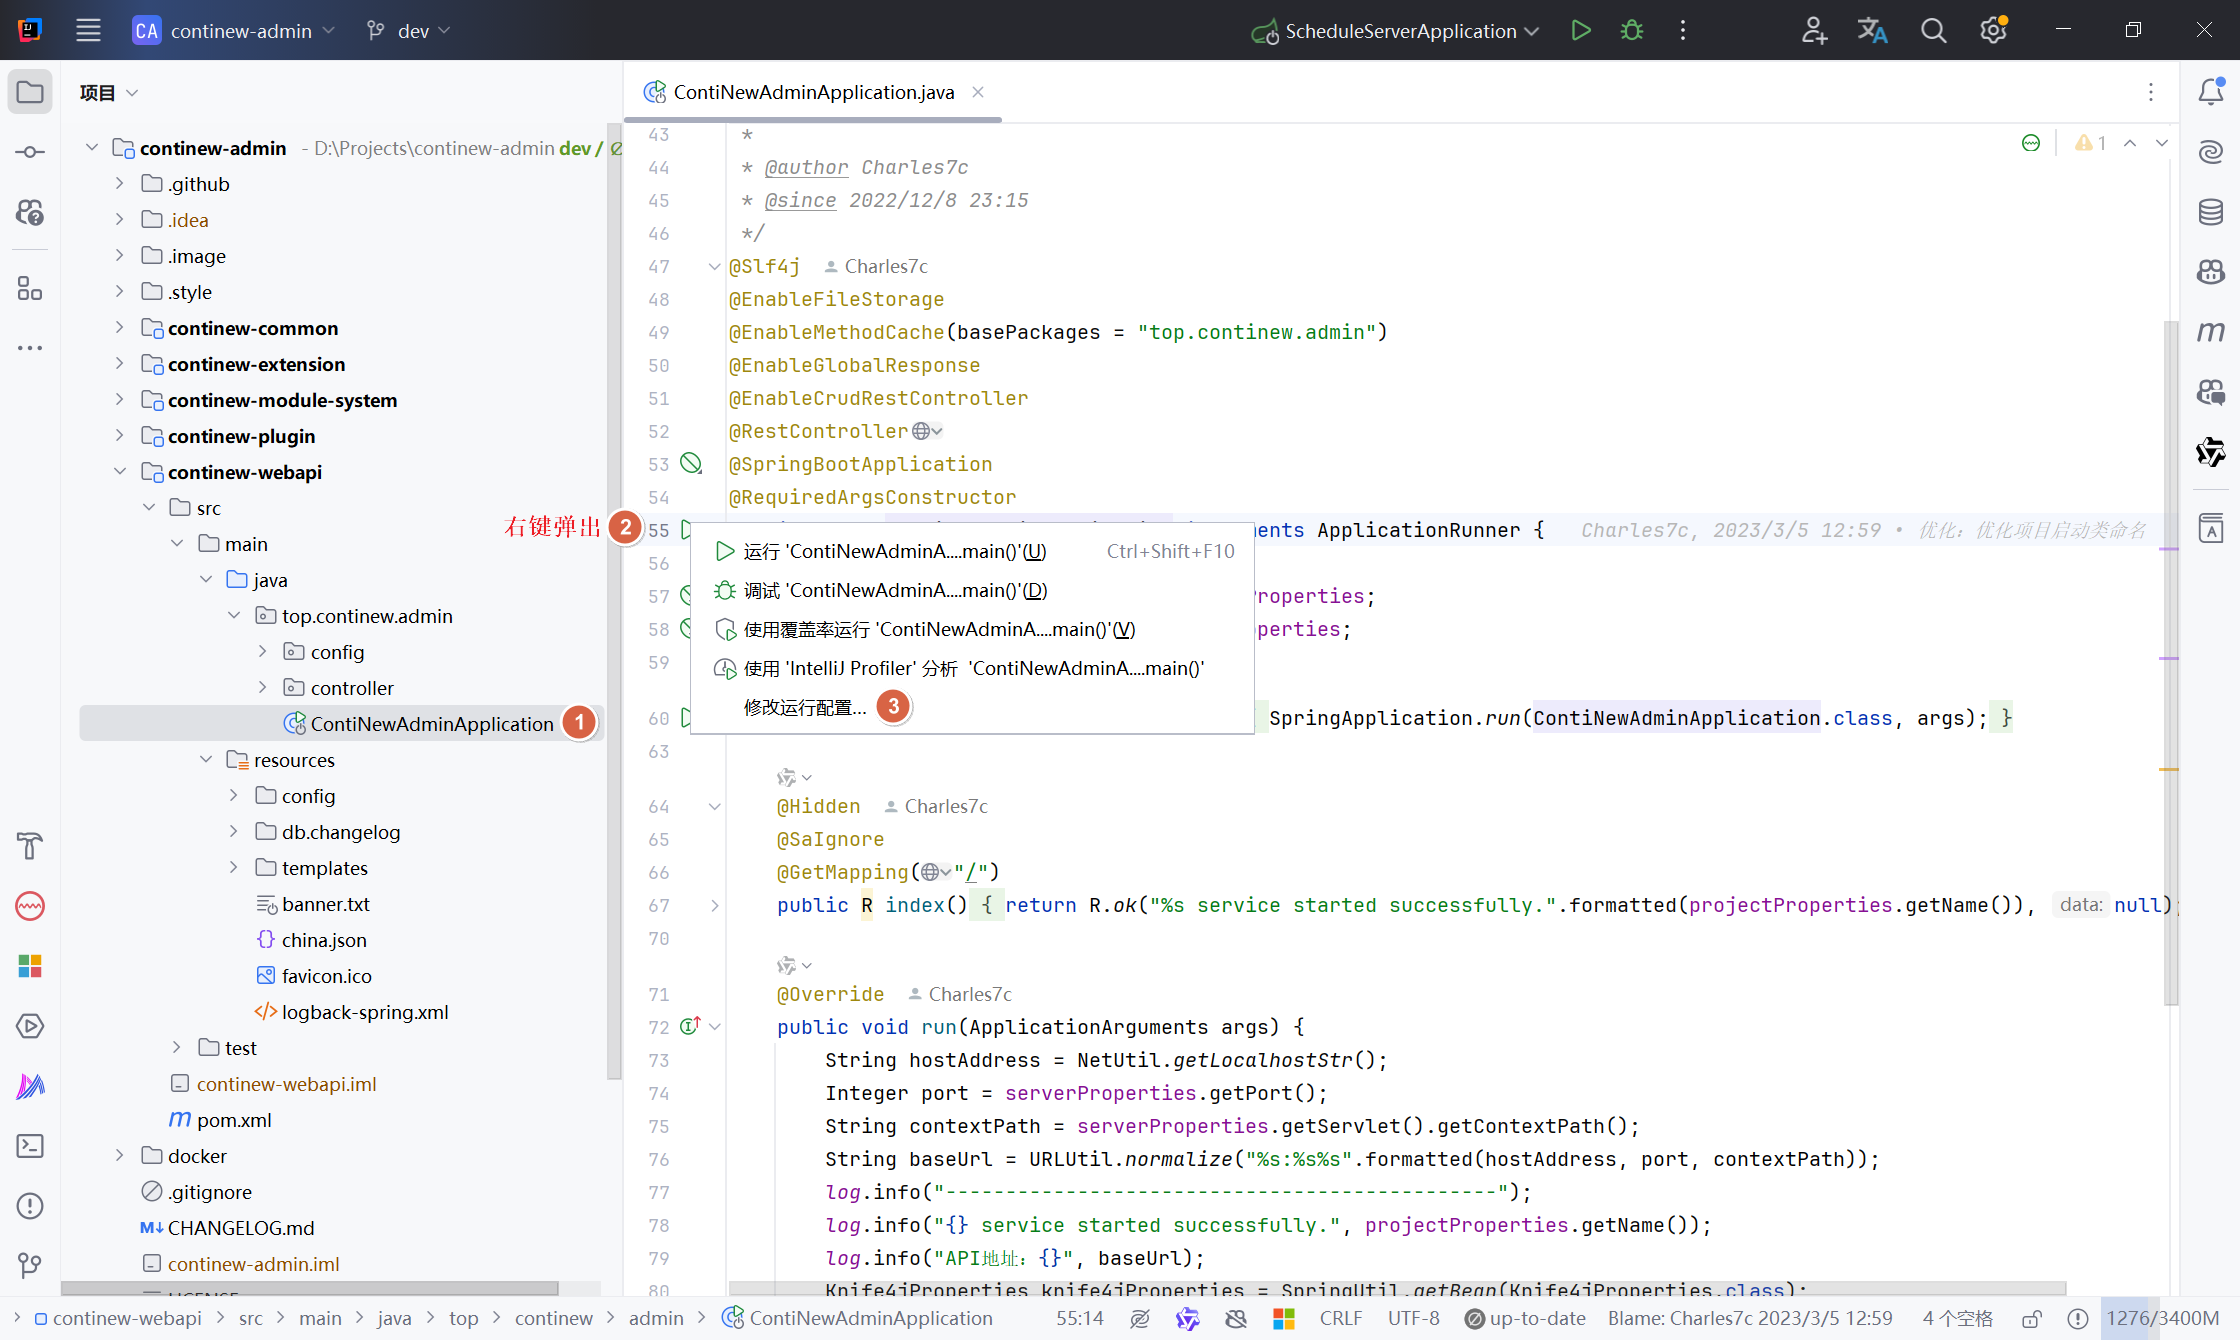Expand the docker folder
The width and height of the screenshot is (2240, 1340).
[119, 1156]
